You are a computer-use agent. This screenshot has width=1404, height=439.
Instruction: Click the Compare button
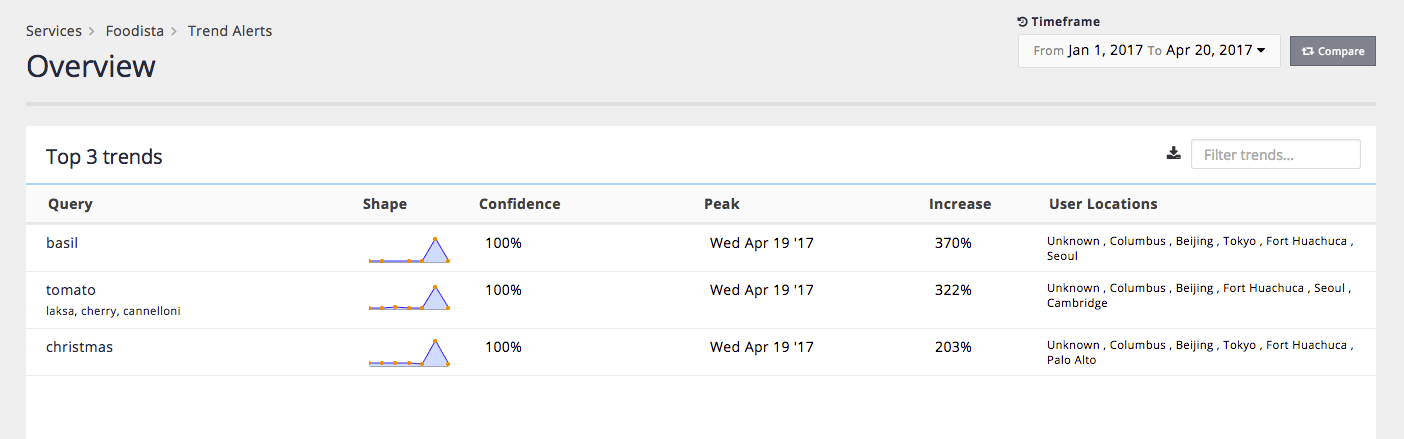1332,51
